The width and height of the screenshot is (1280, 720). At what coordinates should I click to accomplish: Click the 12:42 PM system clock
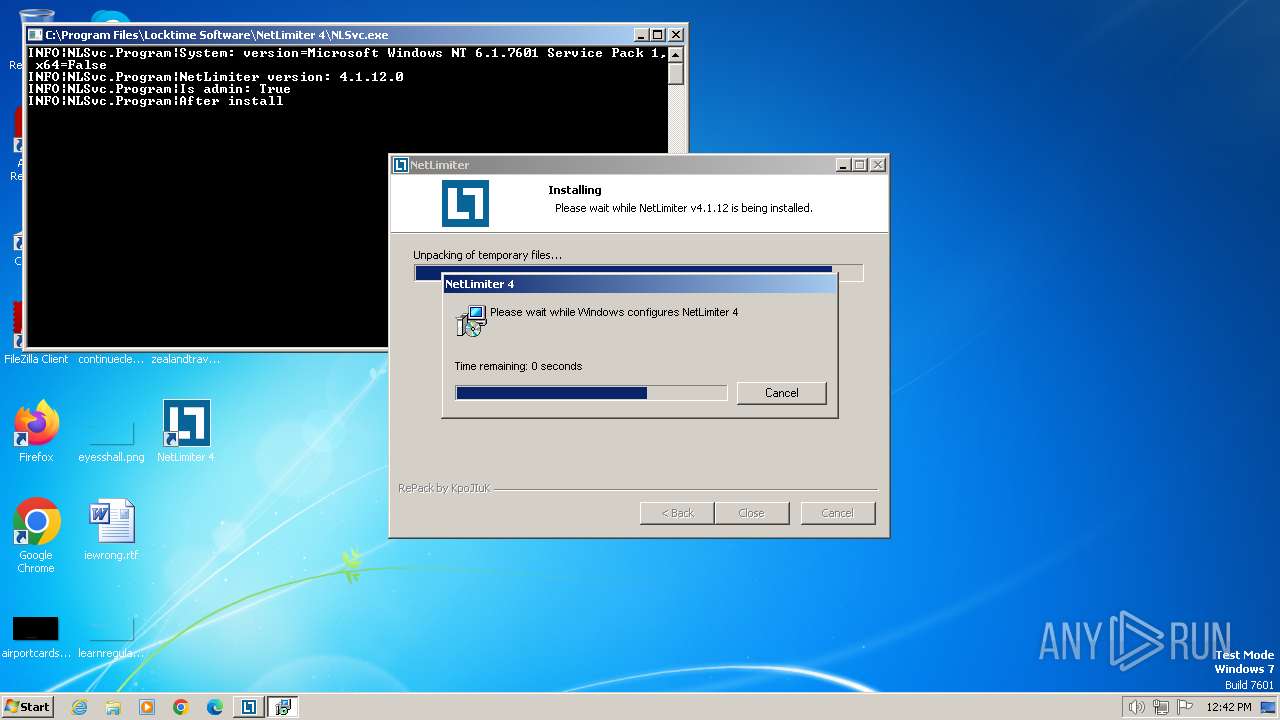[1229, 707]
